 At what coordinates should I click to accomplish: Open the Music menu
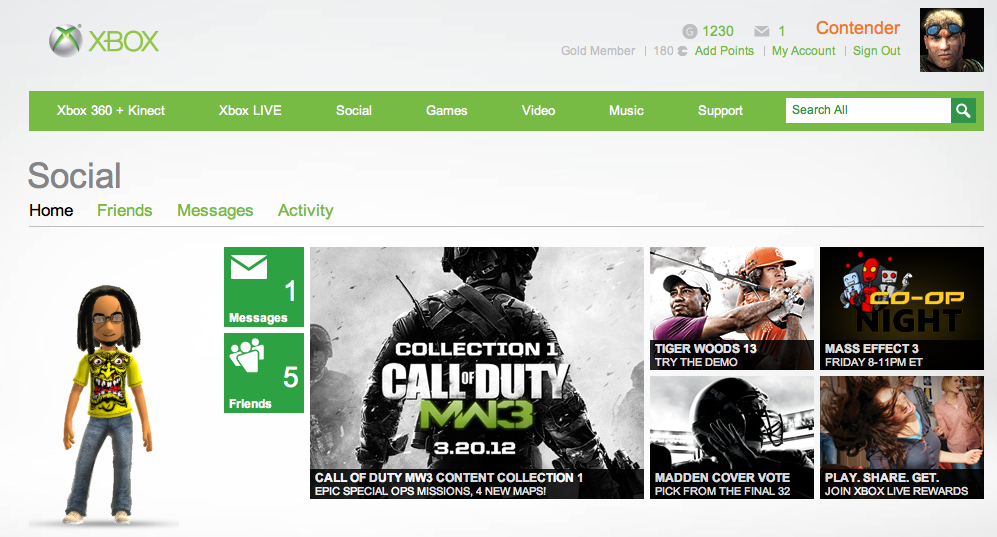[x=626, y=111]
